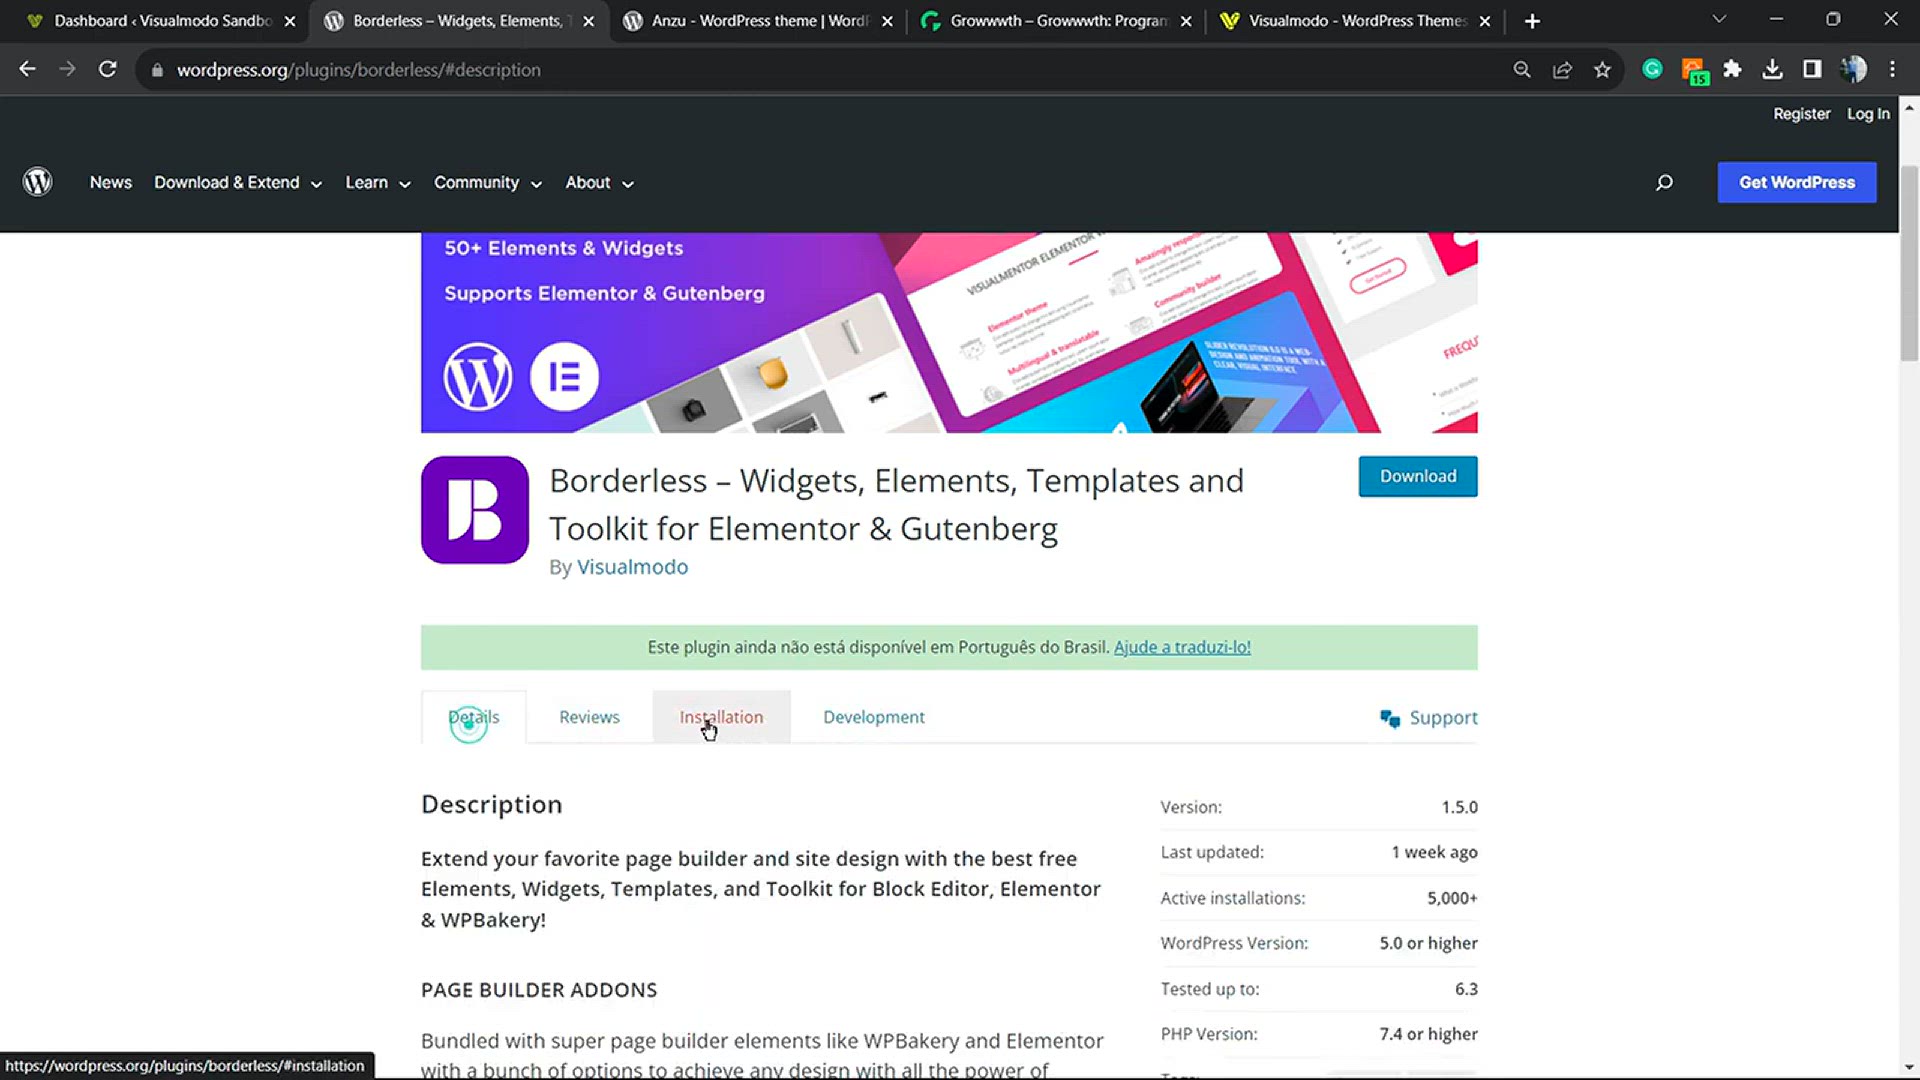This screenshot has width=1920, height=1080.
Task: Click the vertical page scrollbar thumb
Action: click(x=1909, y=262)
